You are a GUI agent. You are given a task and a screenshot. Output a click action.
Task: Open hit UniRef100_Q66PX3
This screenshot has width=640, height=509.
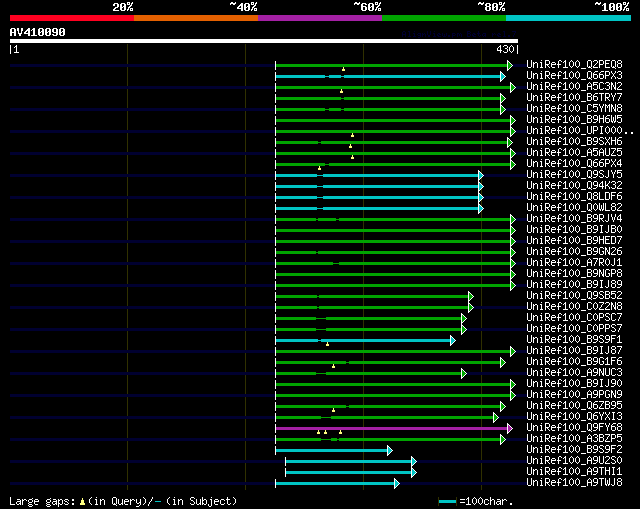click(574, 76)
